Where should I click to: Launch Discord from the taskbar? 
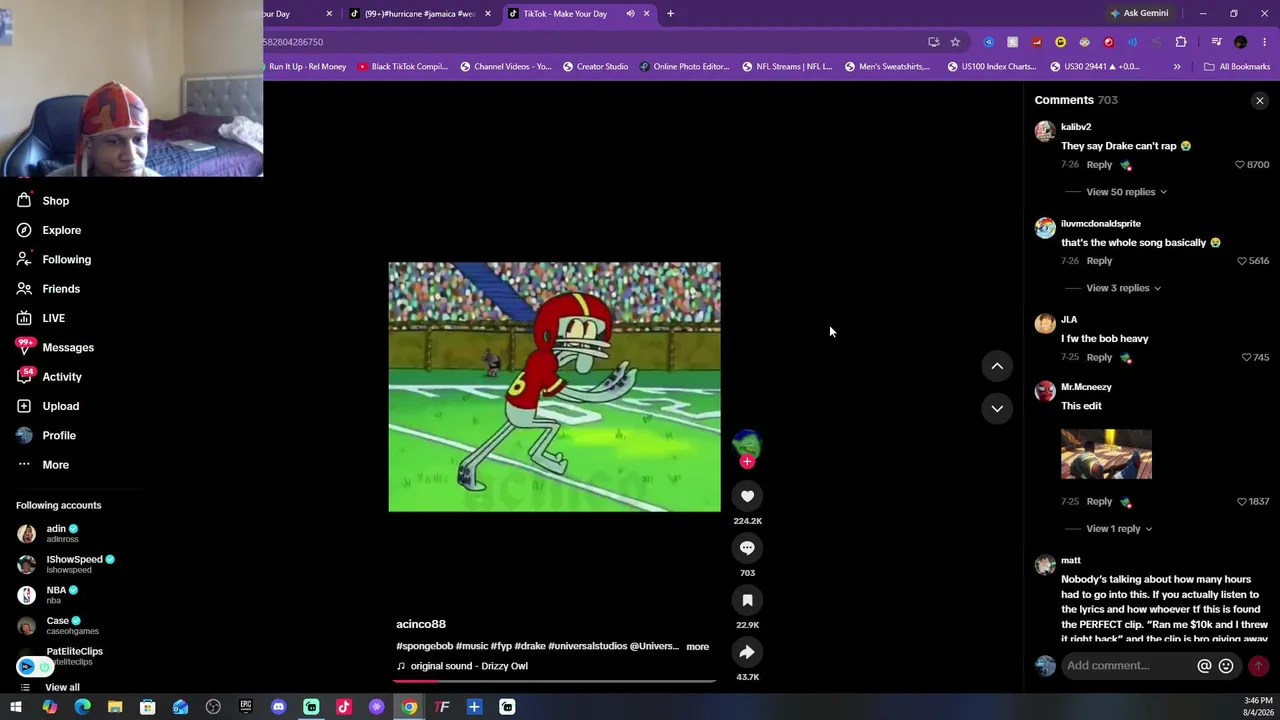click(278, 707)
